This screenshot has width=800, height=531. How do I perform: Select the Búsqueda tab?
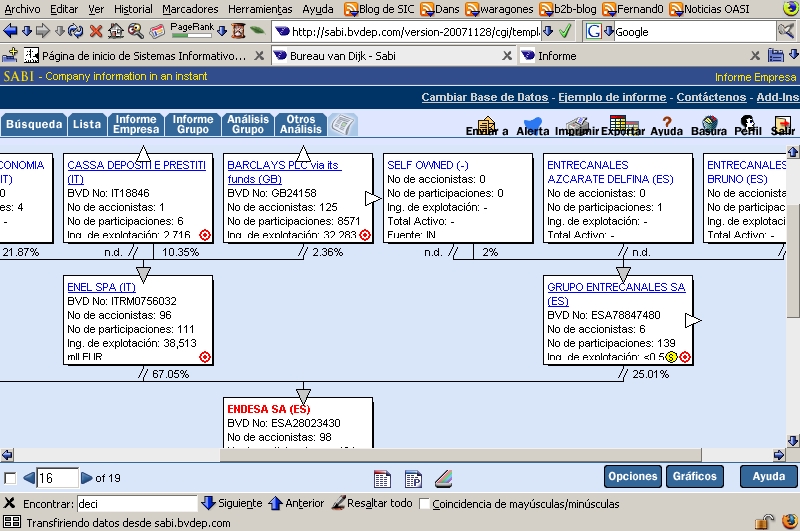[x=34, y=124]
